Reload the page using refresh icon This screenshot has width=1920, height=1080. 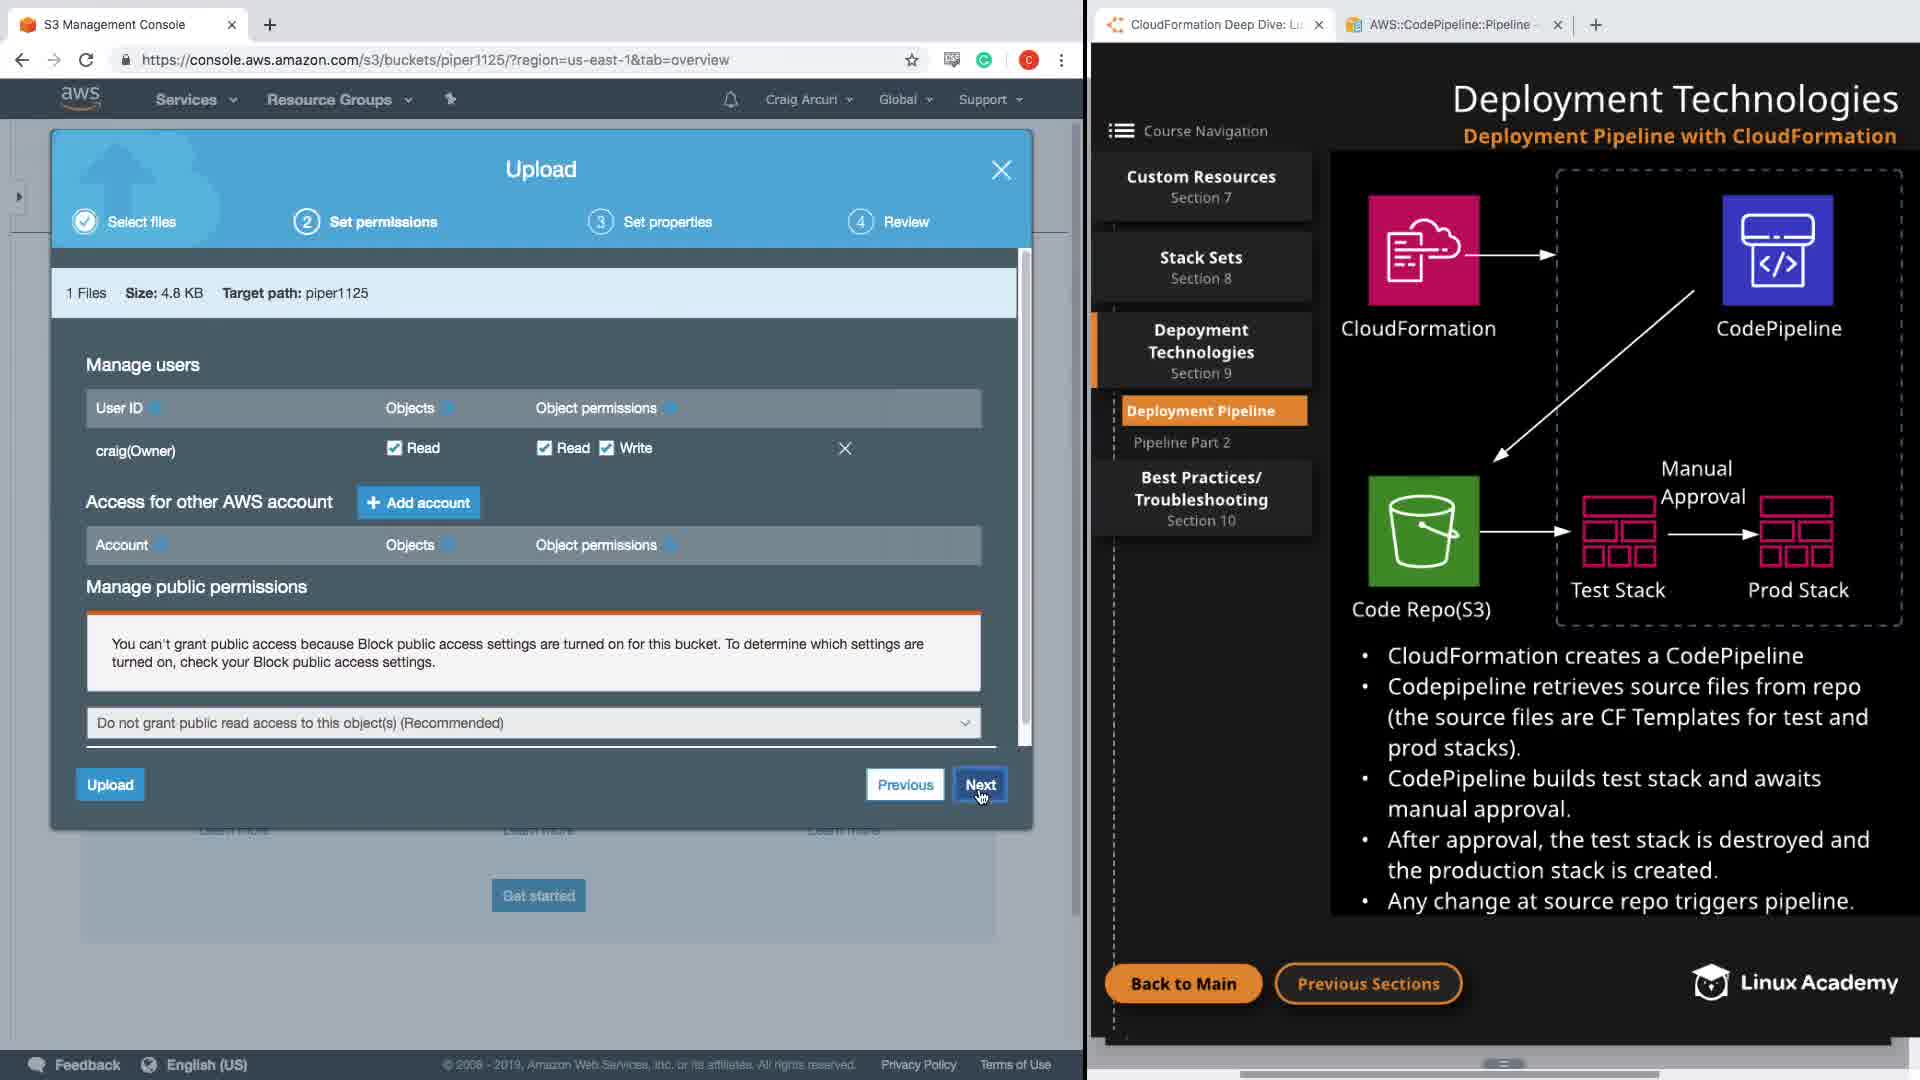86,60
